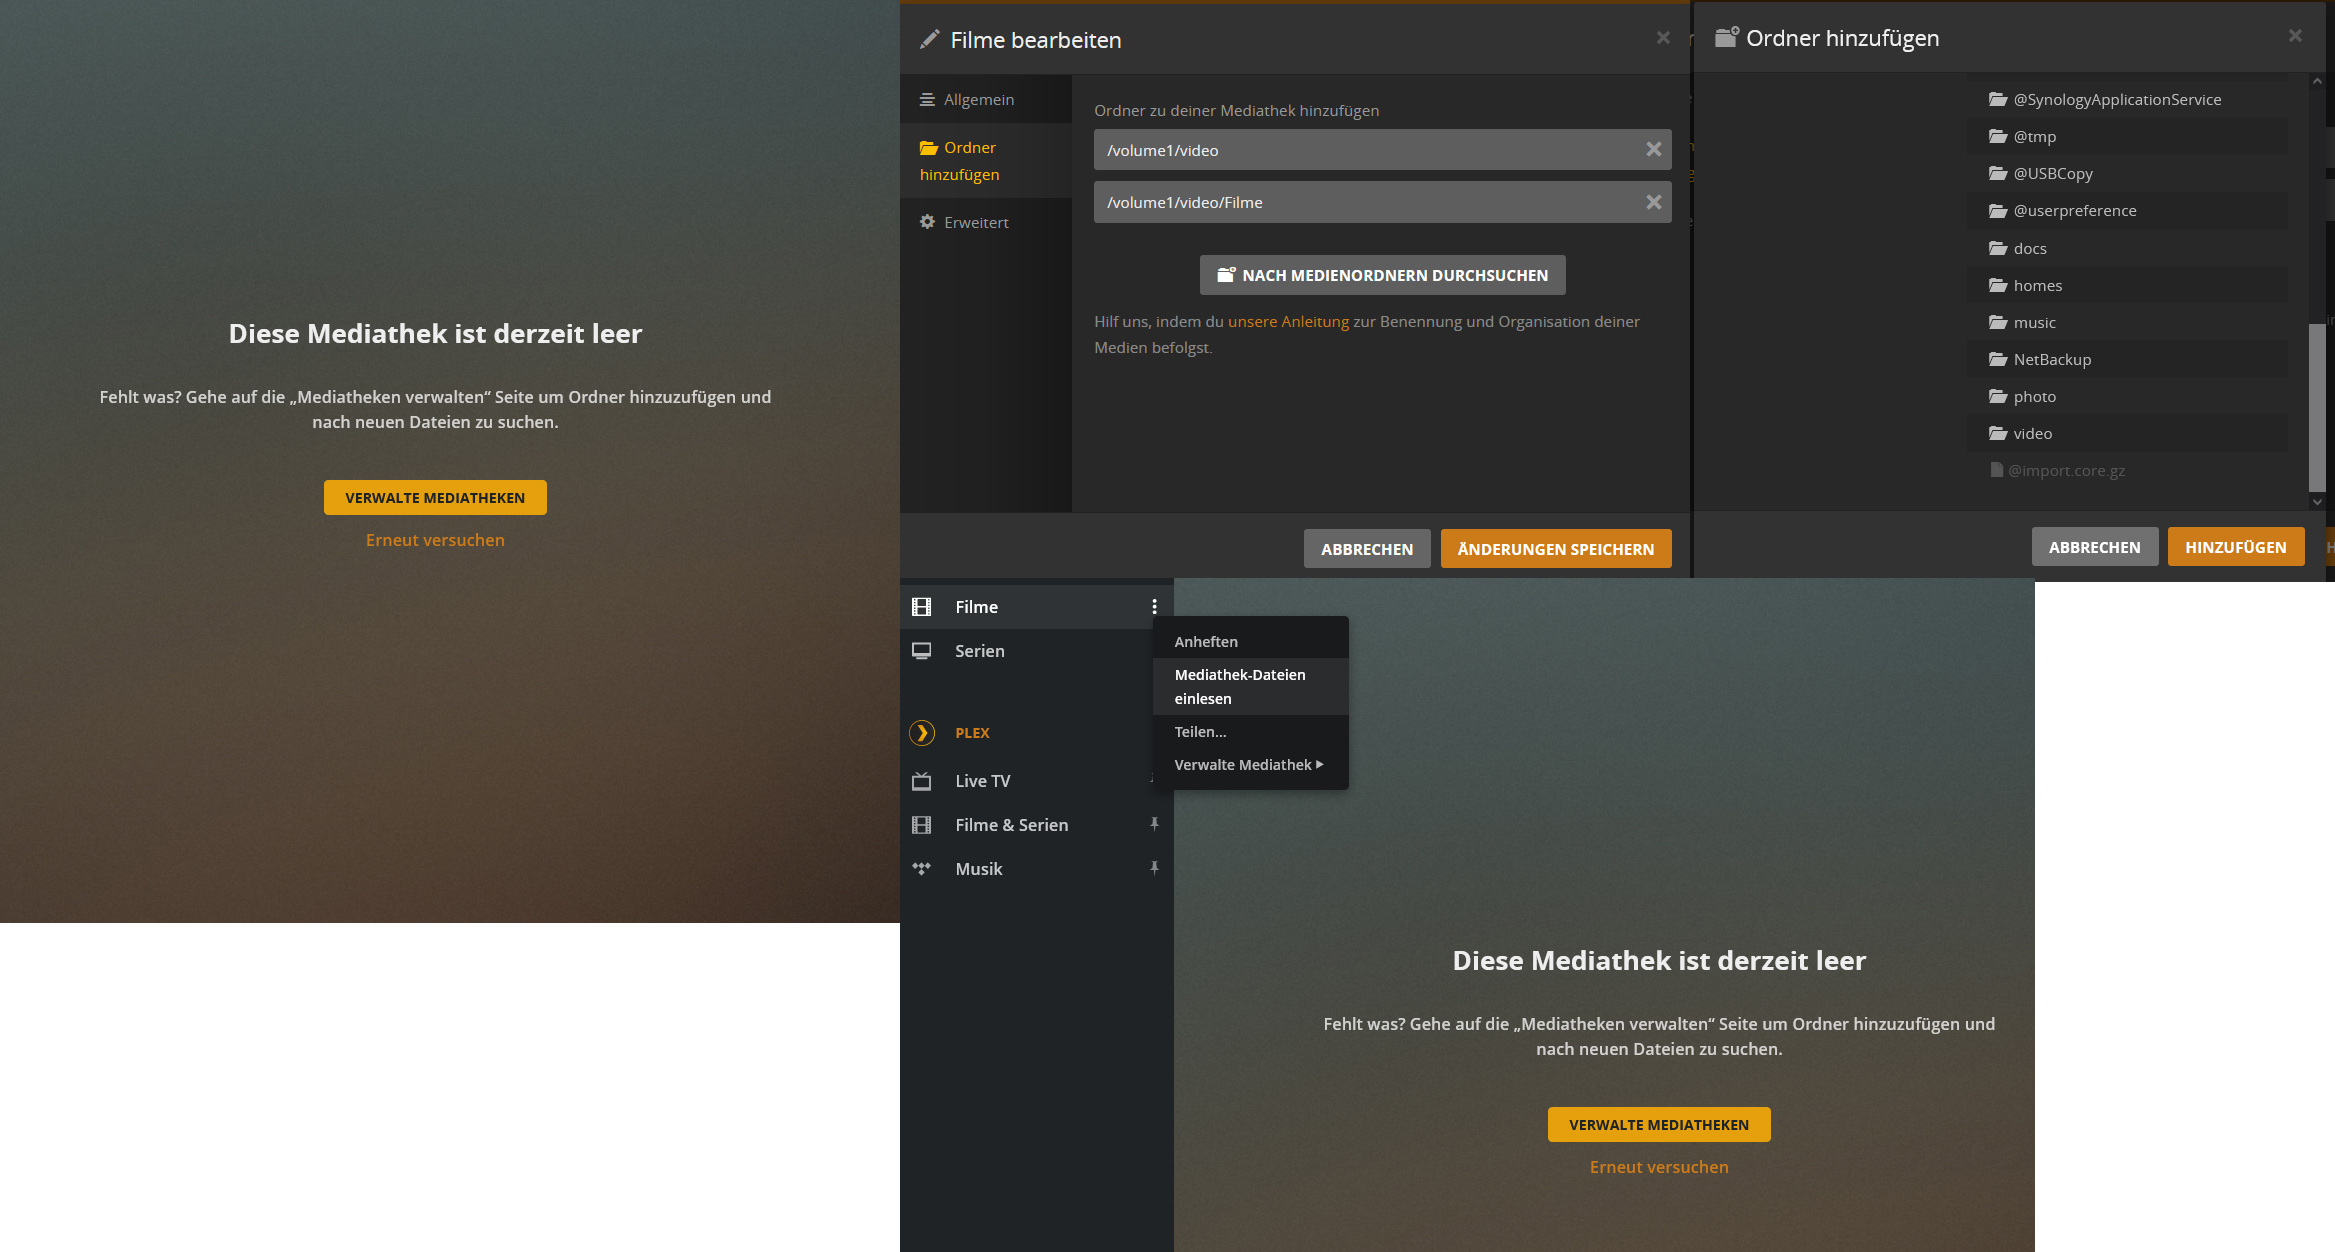The width and height of the screenshot is (2335, 1252).
Task: Click the folder browser scrollbar down arrow
Action: click(2317, 502)
